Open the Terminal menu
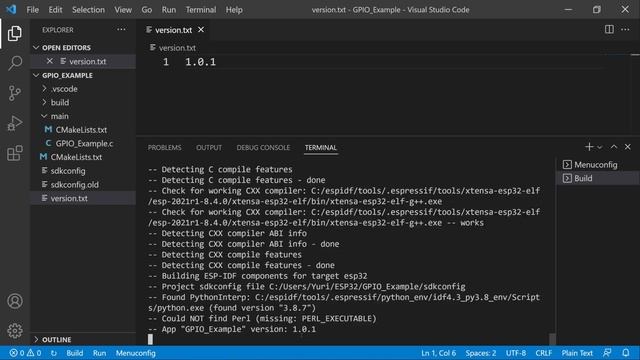640x360 pixels. pyautogui.click(x=201, y=9)
